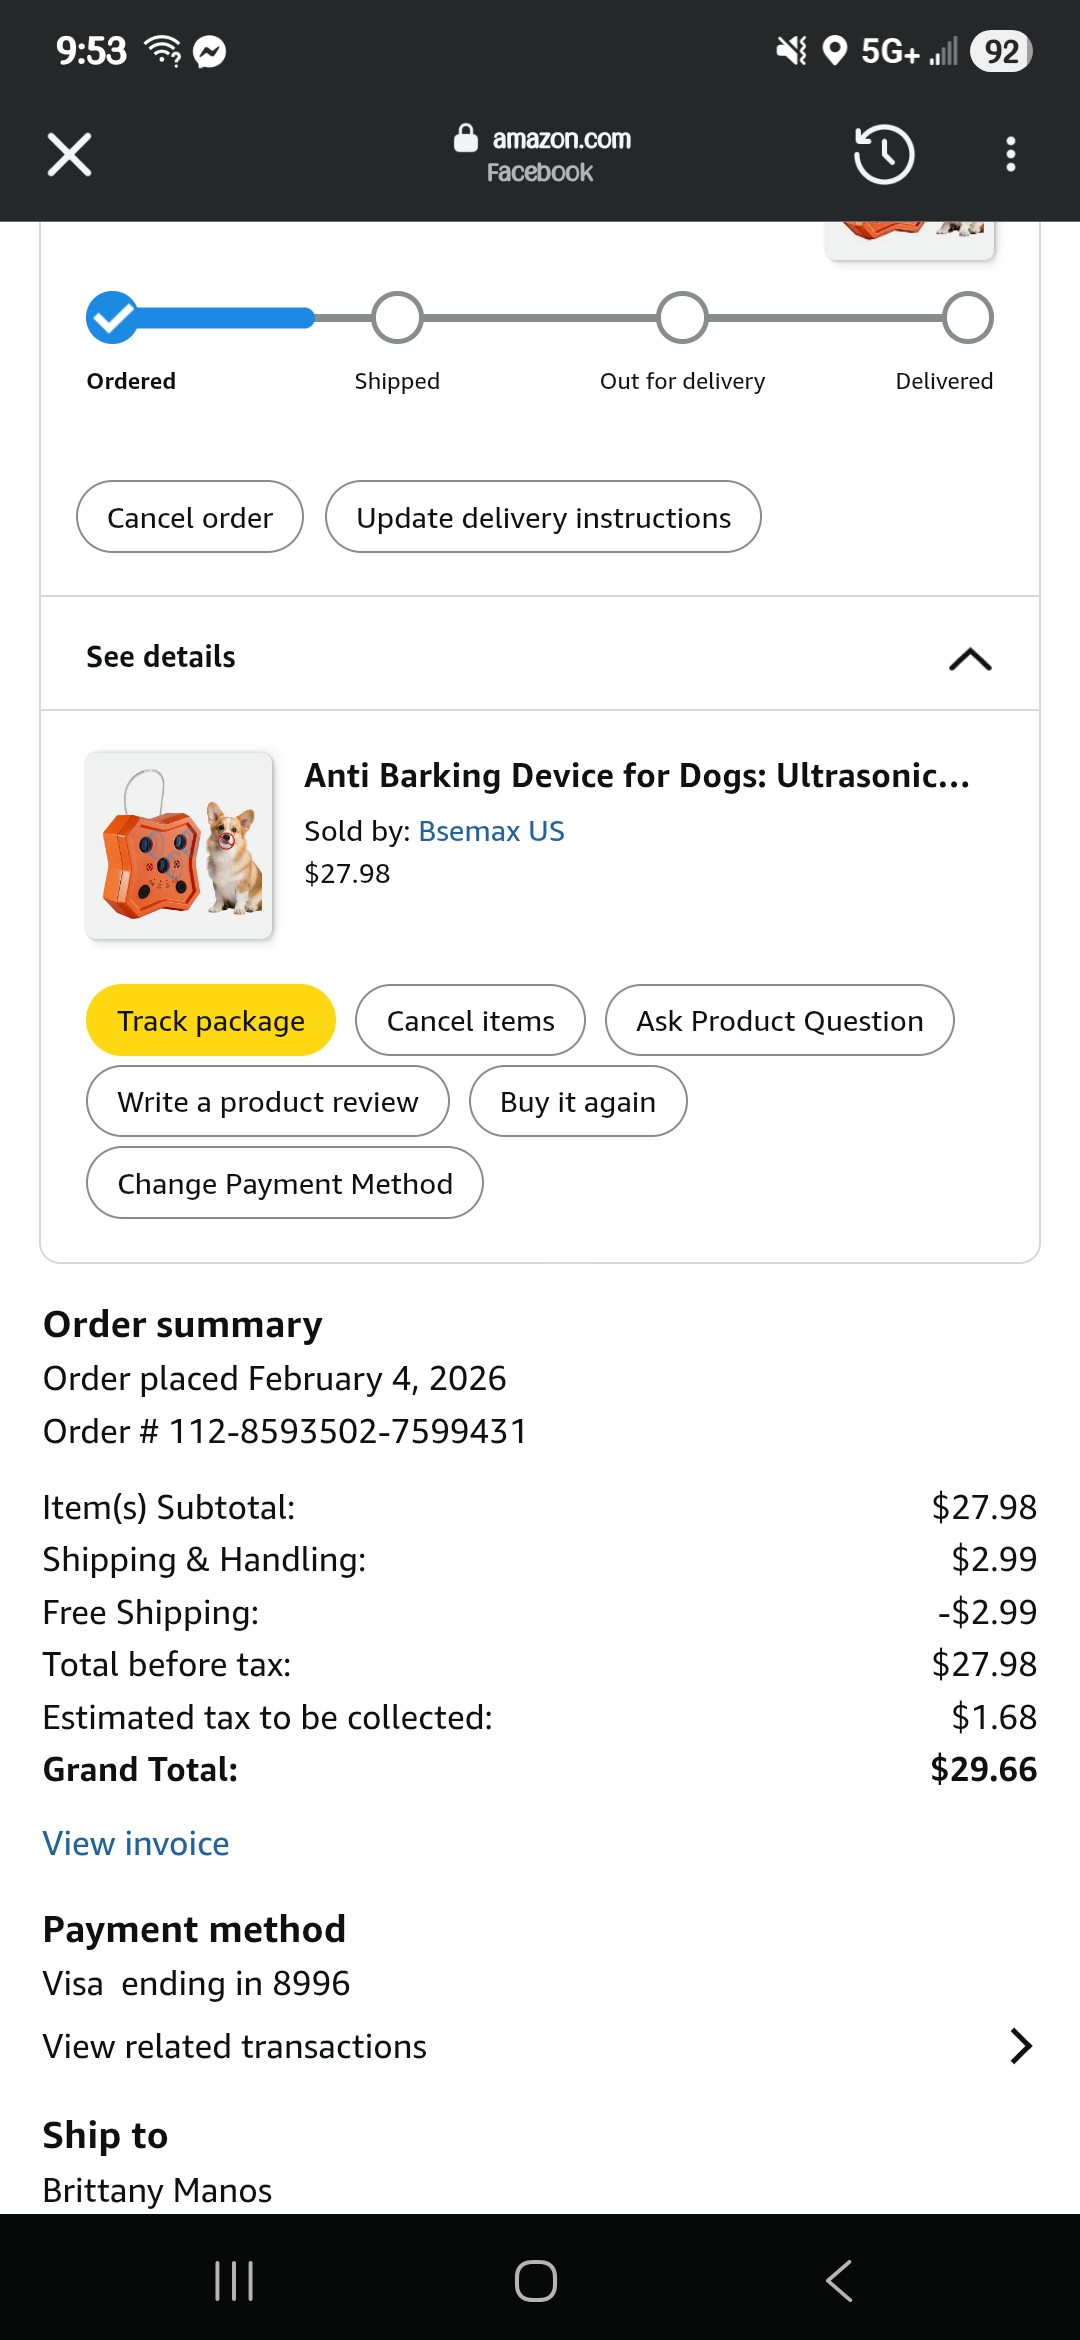The image size is (1080, 2340).
Task: Tap the anti barking device thumbnail
Action: coord(180,845)
